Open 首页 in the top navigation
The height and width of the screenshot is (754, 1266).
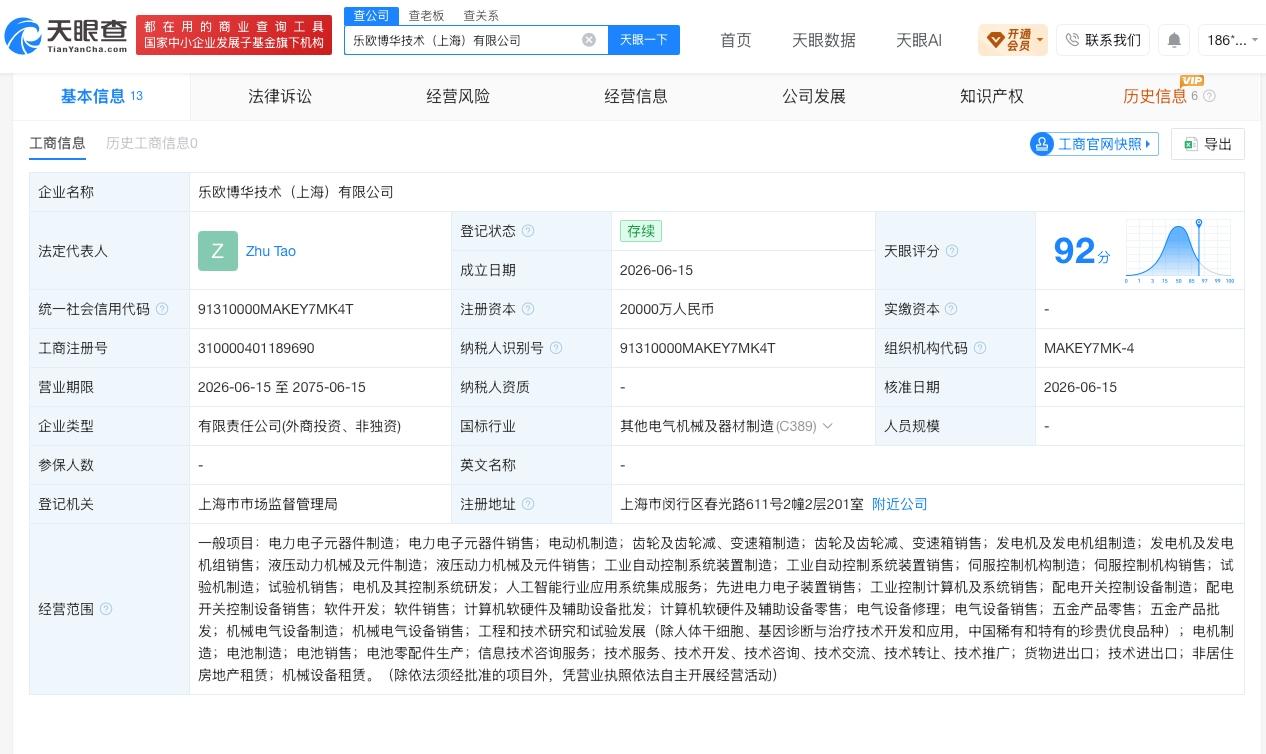736,40
